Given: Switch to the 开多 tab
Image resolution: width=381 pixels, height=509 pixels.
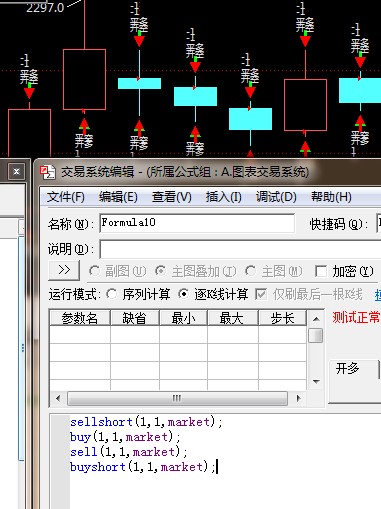Looking at the screenshot, I should (x=348, y=369).
